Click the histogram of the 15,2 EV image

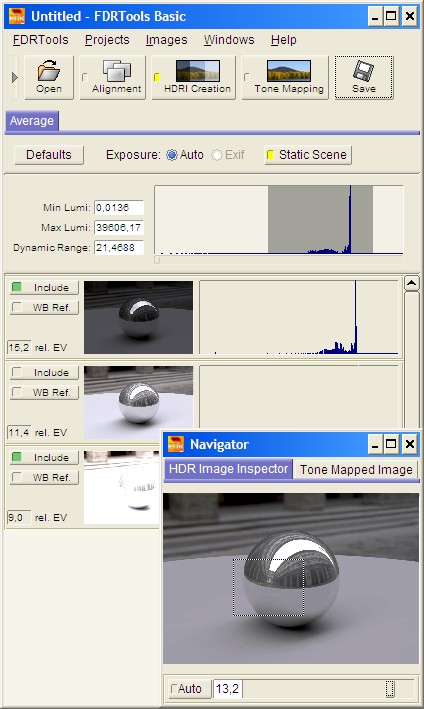coord(299,317)
